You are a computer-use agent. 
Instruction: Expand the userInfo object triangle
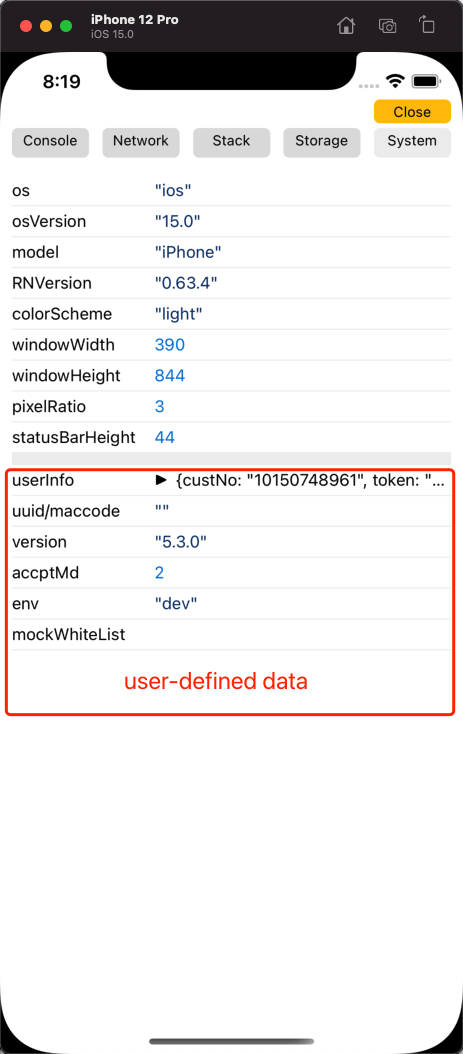click(161, 480)
